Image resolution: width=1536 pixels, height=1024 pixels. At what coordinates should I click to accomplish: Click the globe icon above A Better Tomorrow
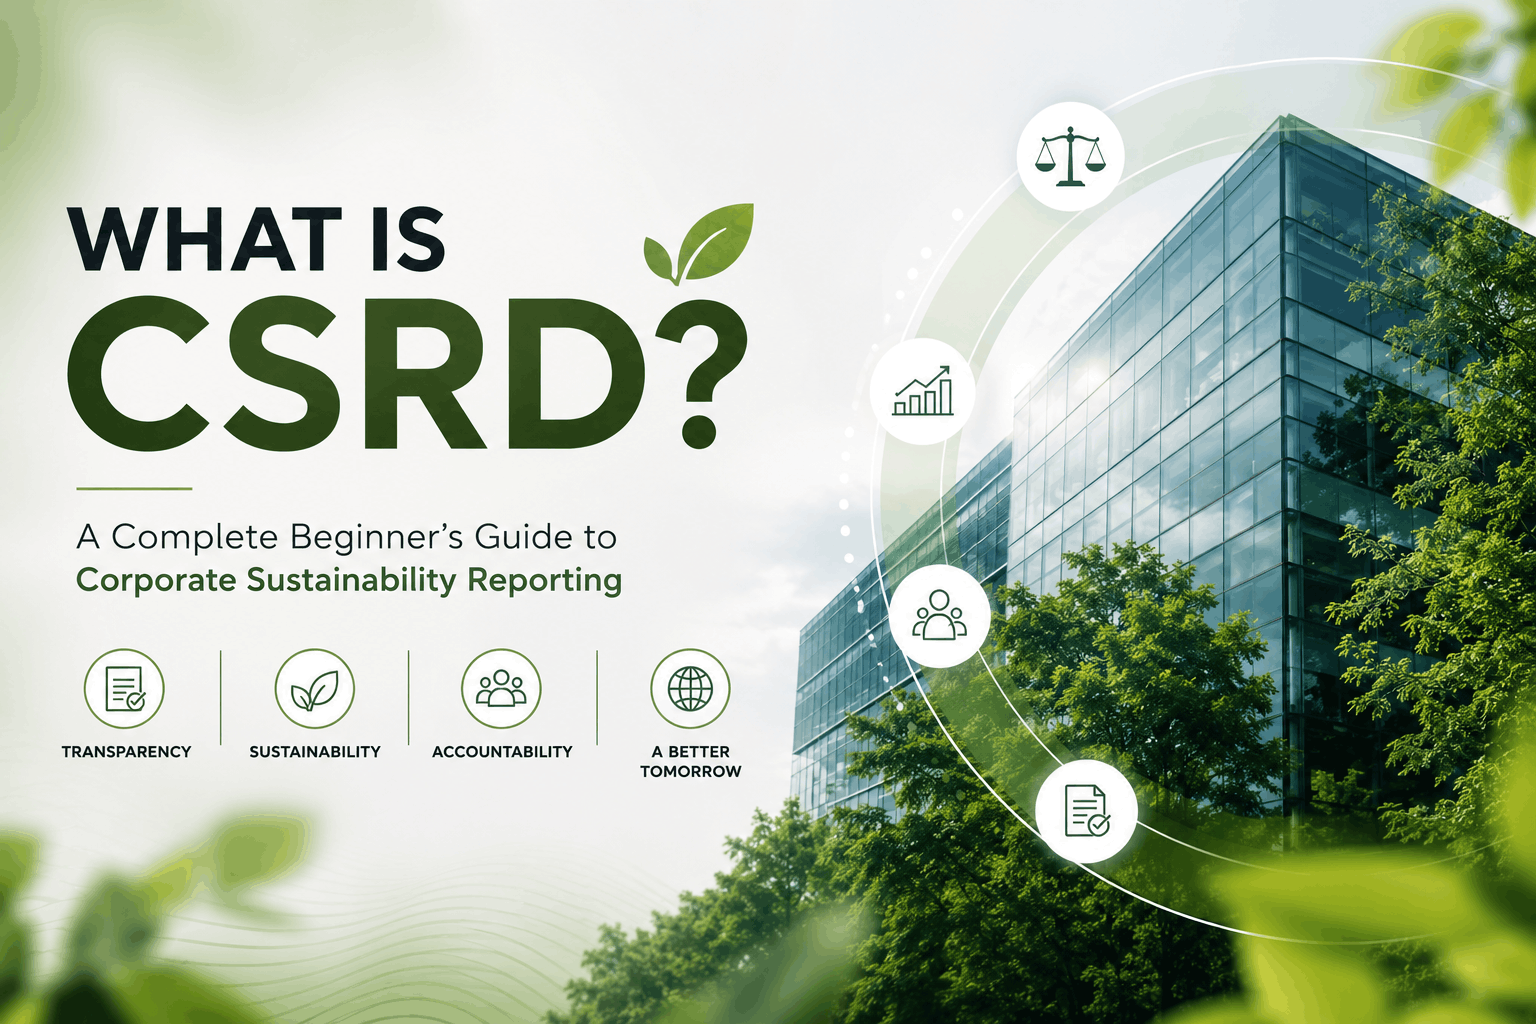coord(690,689)
